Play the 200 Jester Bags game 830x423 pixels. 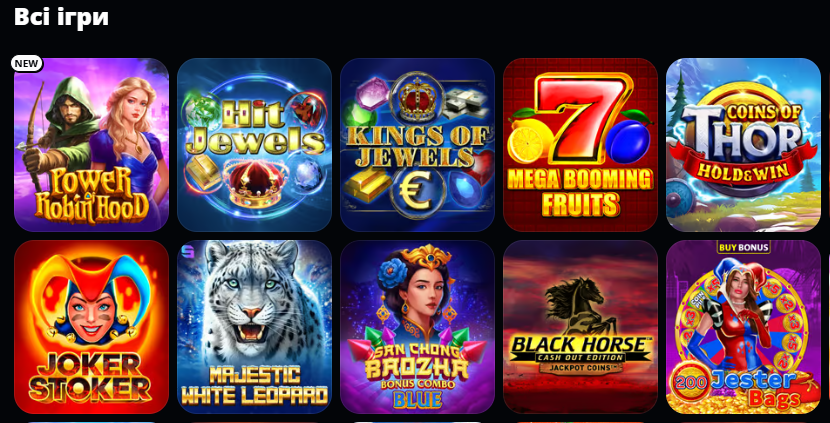click(743, 327)
